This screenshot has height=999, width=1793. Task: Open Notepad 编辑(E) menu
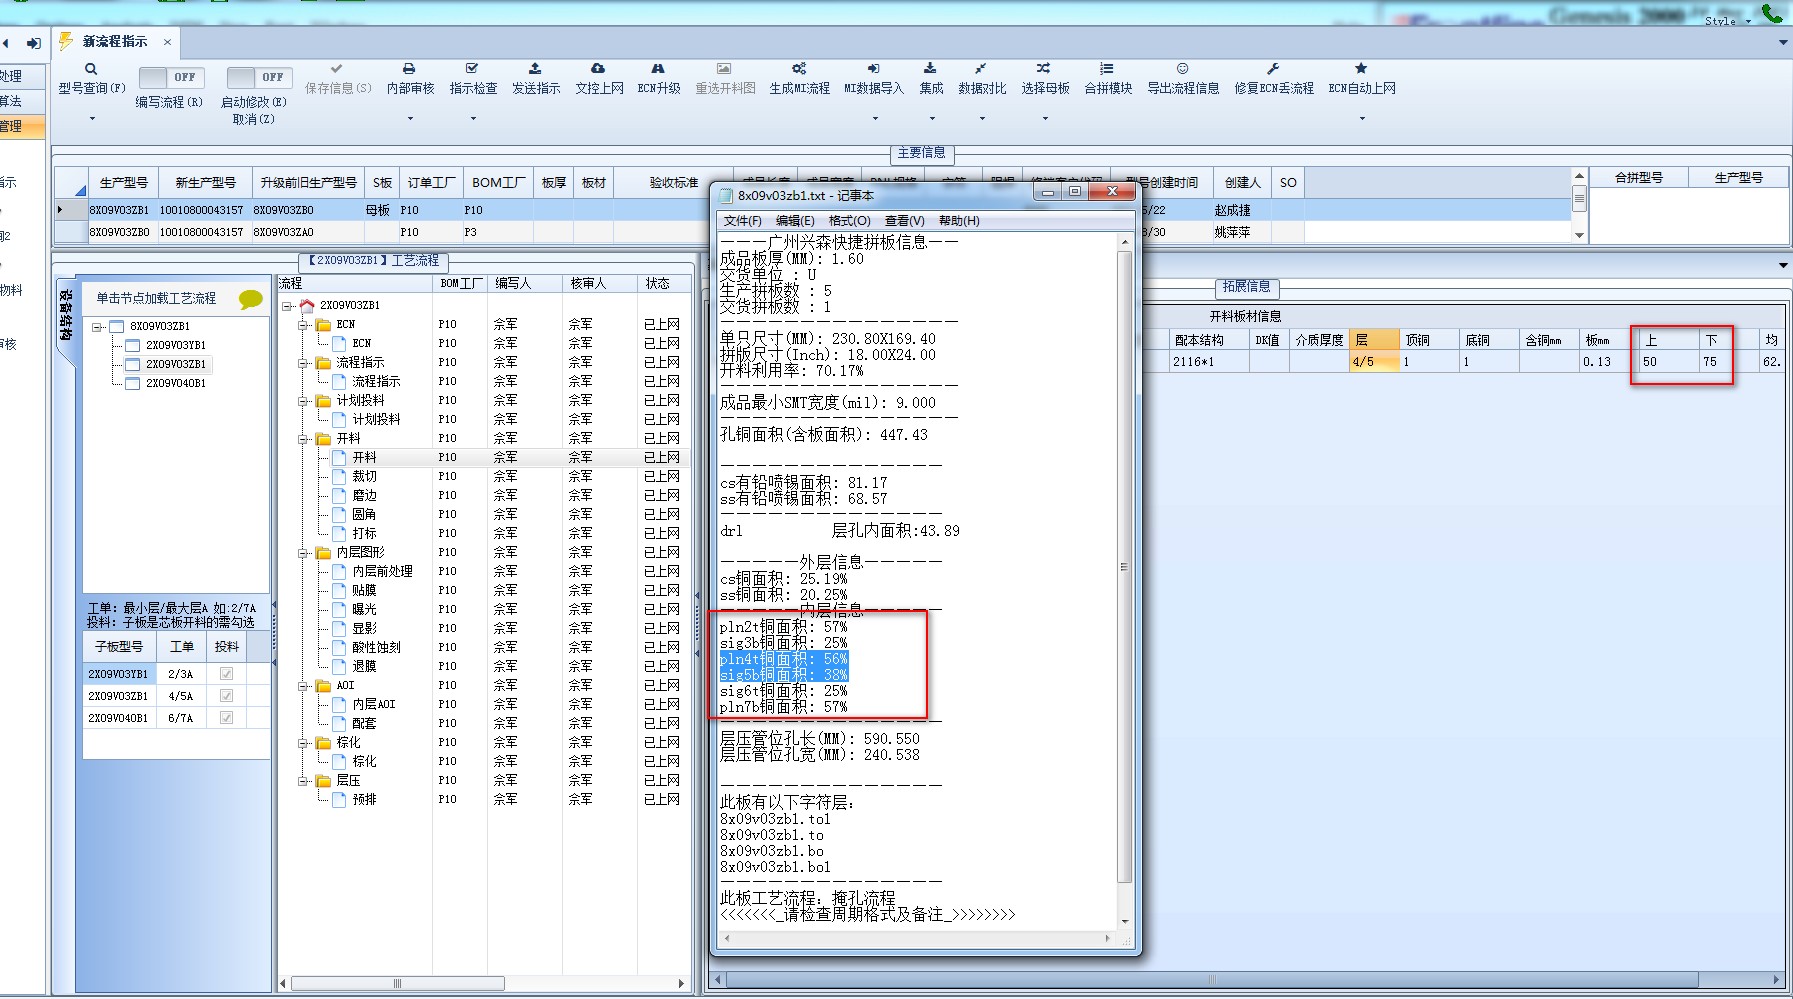pos(795,221)
